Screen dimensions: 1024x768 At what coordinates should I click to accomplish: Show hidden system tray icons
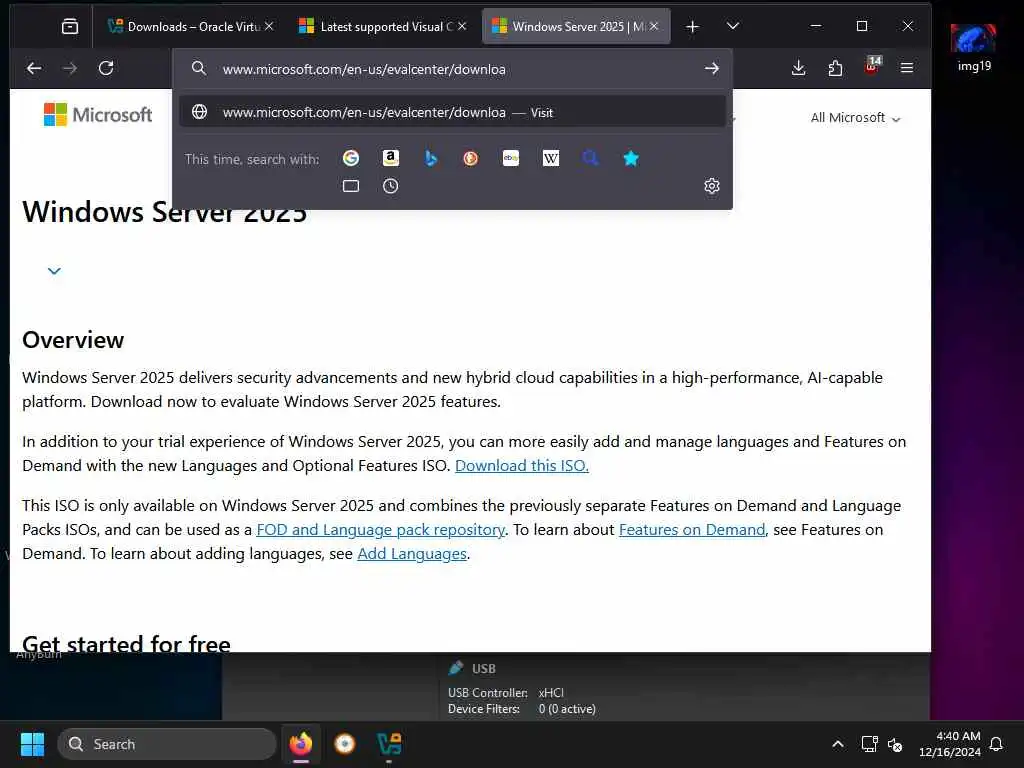837,744
